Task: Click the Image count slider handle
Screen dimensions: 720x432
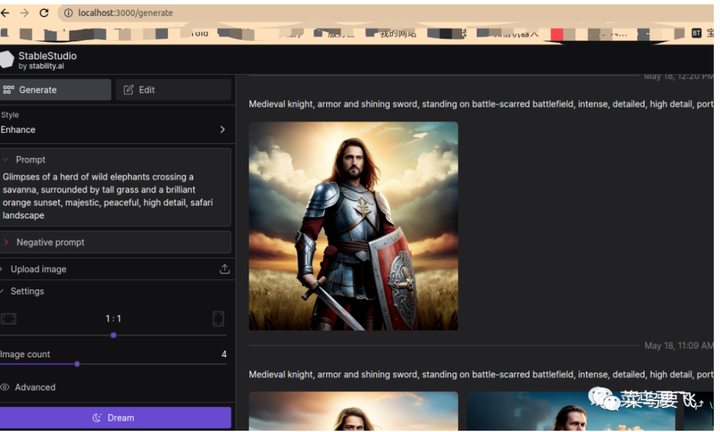Action: [77, 364]
